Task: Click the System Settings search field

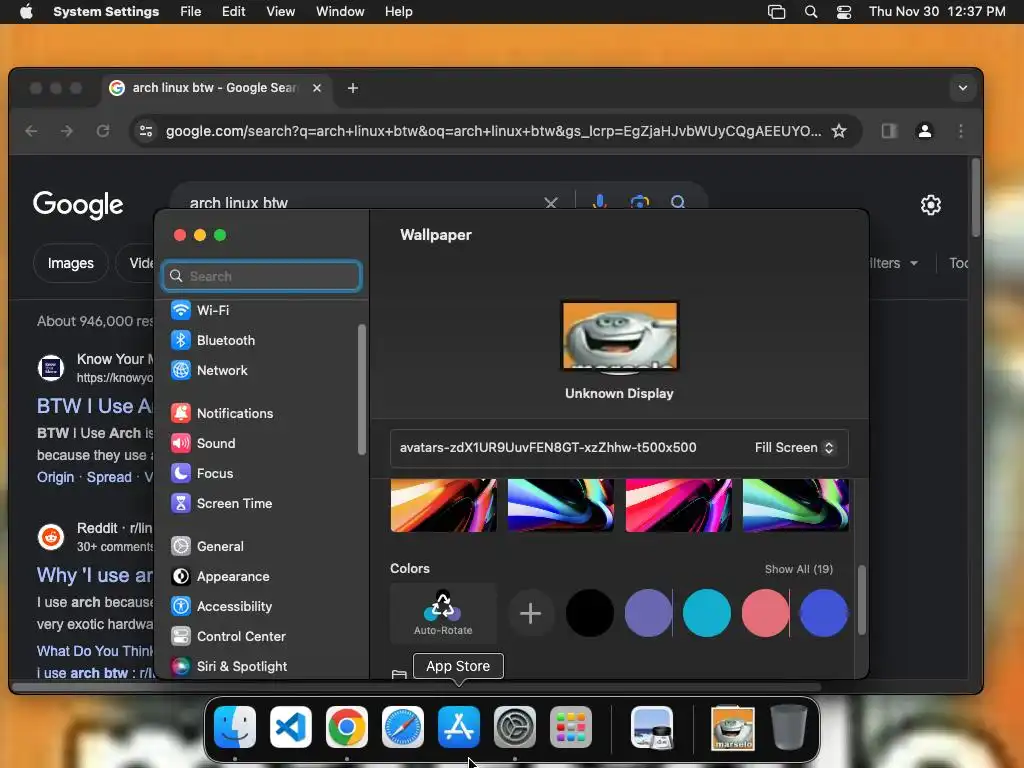Action: point(261,276)
